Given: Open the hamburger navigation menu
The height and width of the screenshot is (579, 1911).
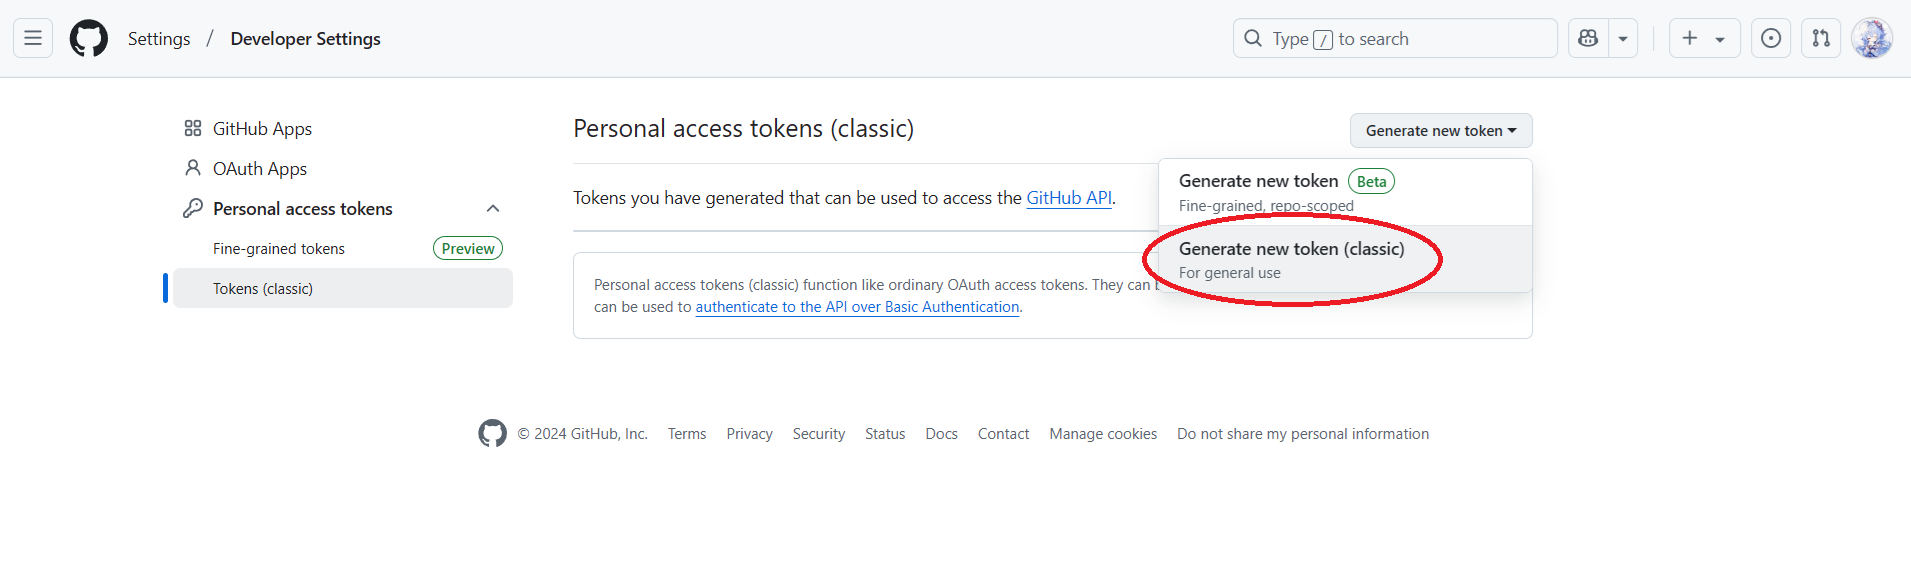Looking at the screenshot, I should tap(33, 38).
